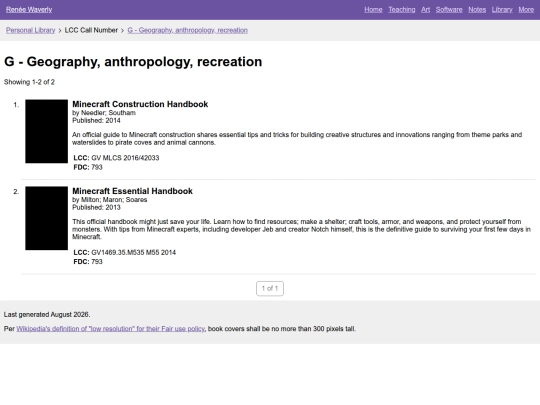Viewport: 540px width, 405px height.
Task: Click the Personal Library breadcrumb link
Action: tap(30, 30)
